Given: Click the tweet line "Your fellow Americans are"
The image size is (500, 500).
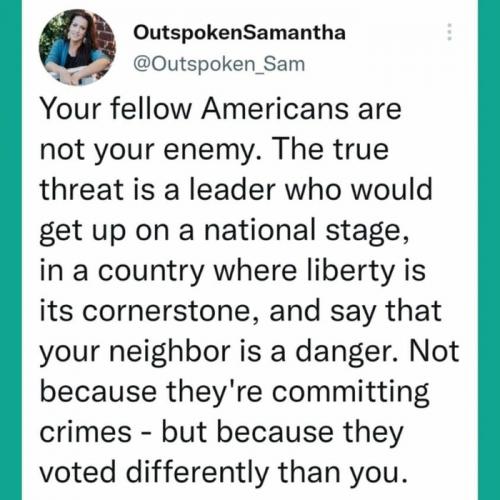Looking at the screenshot, I should (221, 109).
